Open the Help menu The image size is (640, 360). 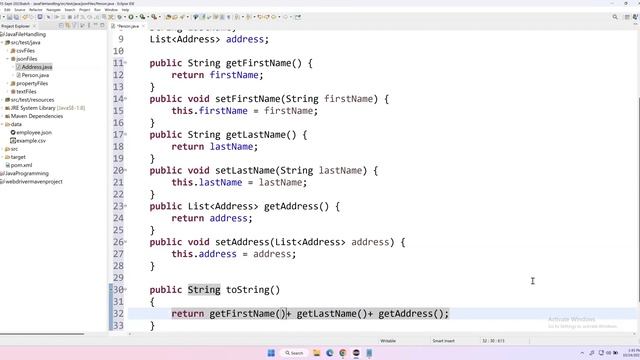[x=125, y=10]
